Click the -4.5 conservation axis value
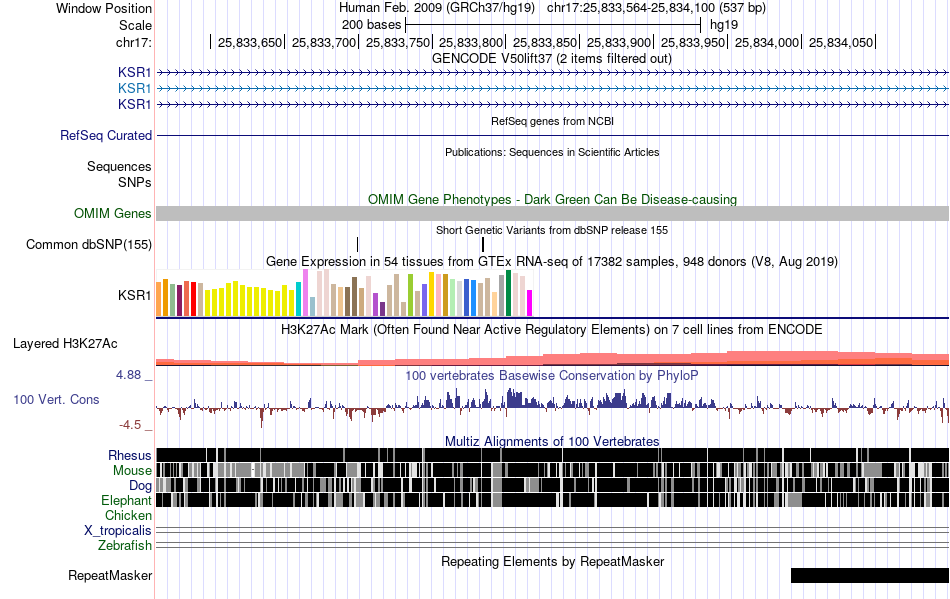 coord(130,425)
